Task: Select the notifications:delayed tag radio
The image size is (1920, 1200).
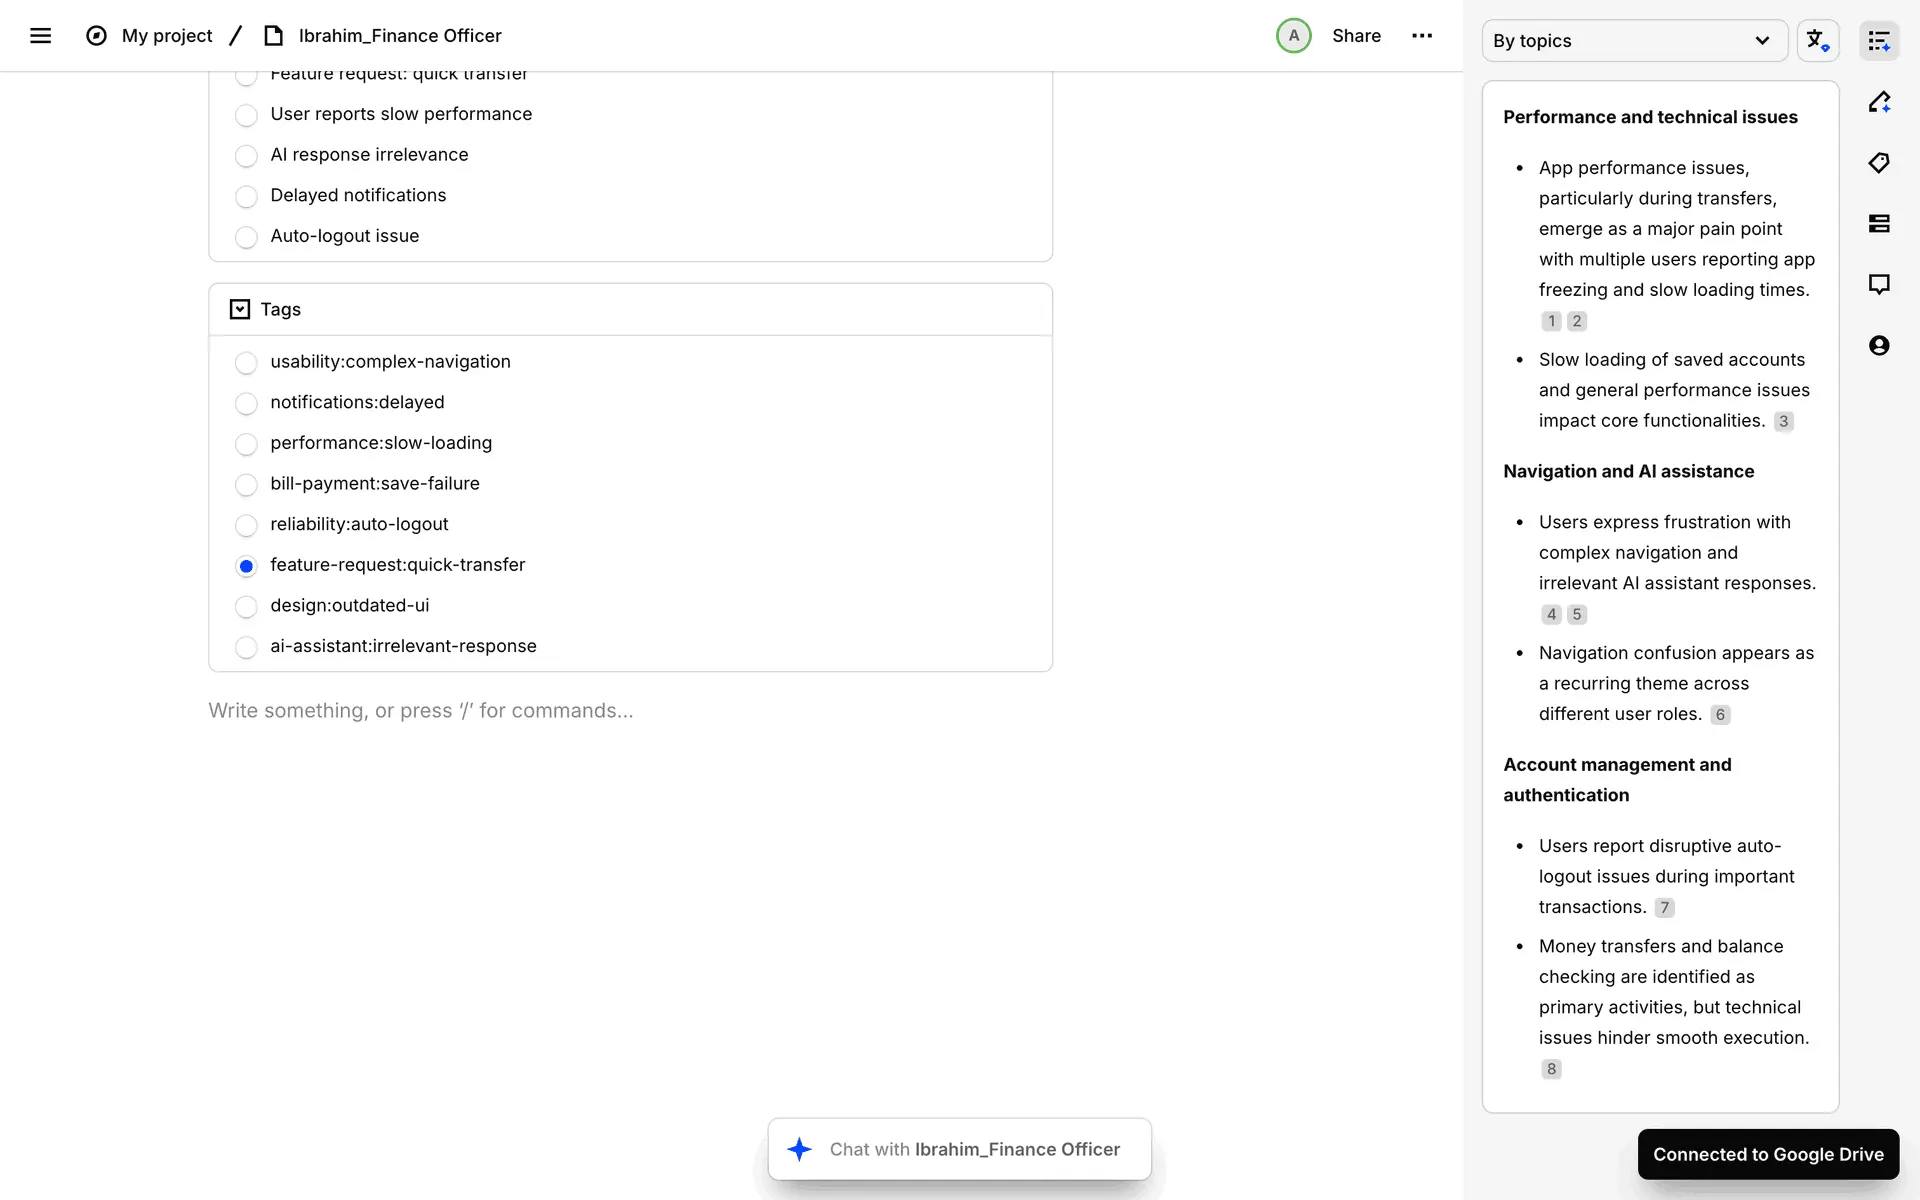Action: pos(246,404)
